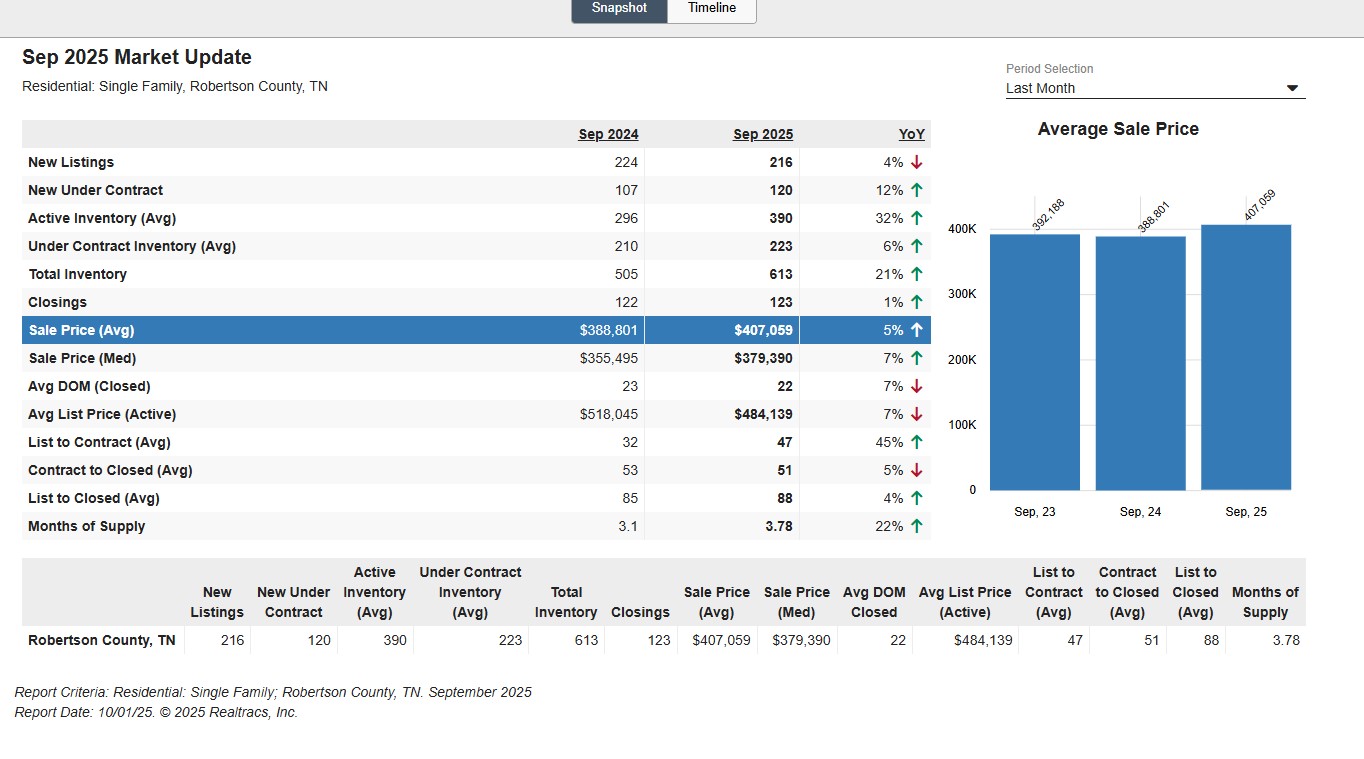Click the YoY column header

(x=911, y=134)
